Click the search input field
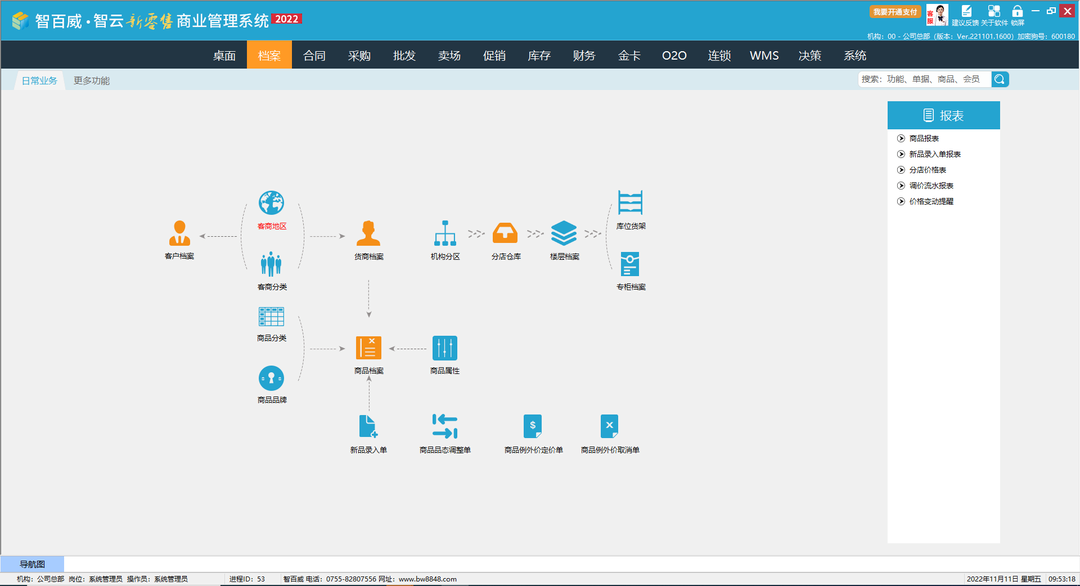 coord(924,79)
